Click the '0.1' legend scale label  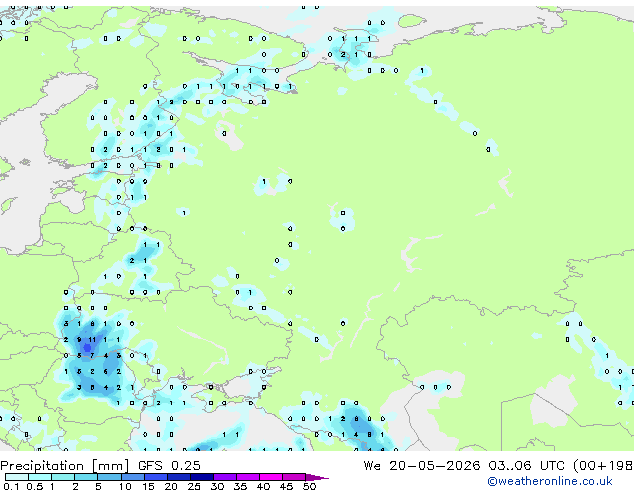(x=11, y=486)
